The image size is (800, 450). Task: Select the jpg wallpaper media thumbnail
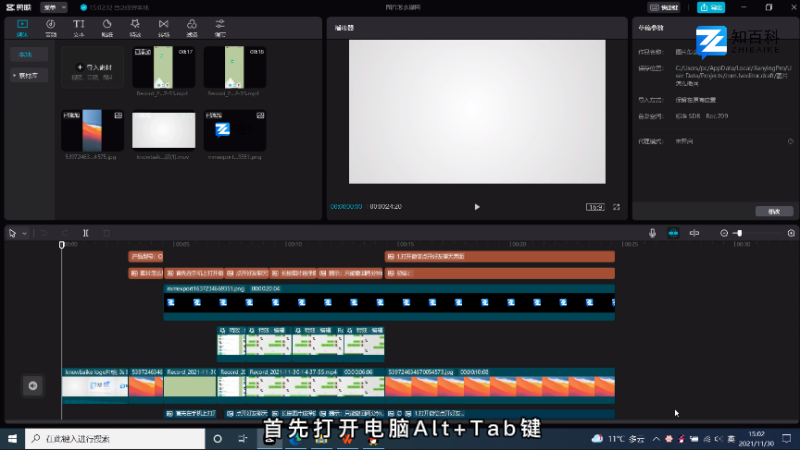pyautogui.click(x=92, y=131)
